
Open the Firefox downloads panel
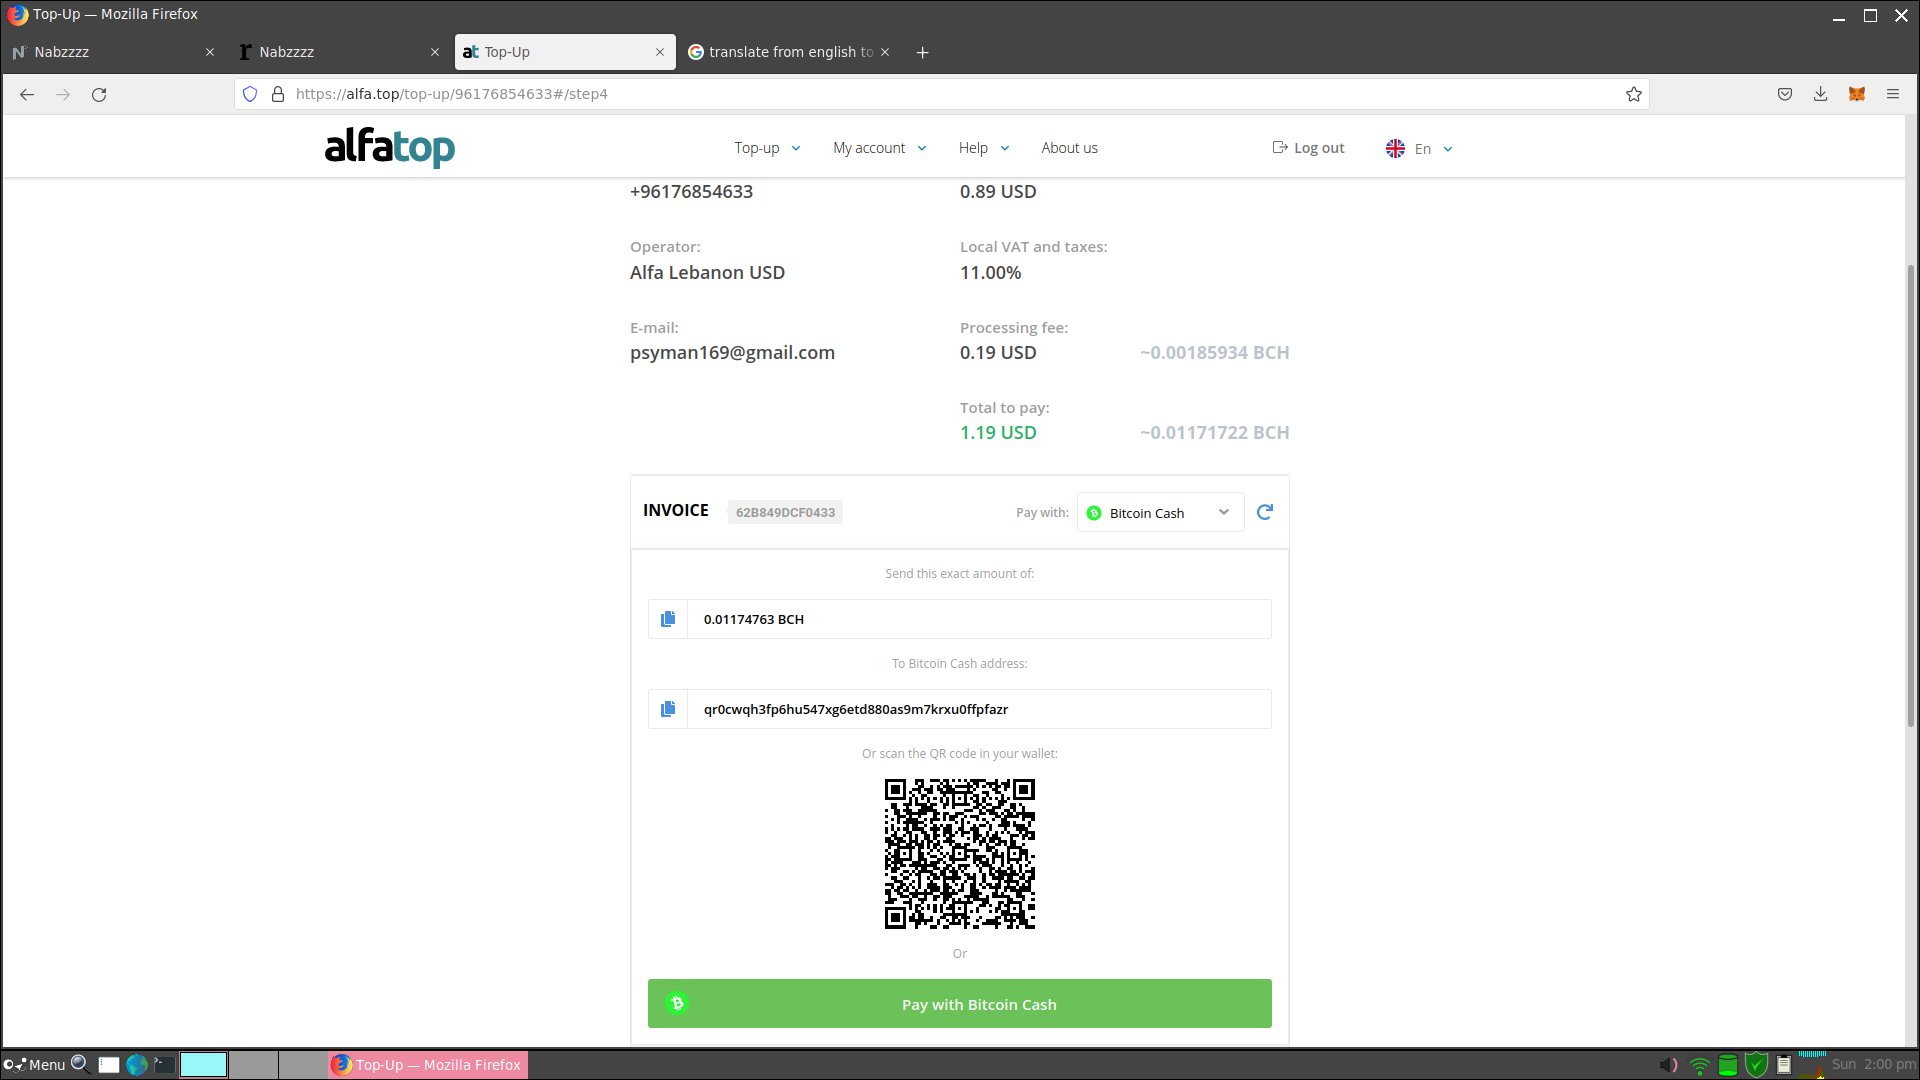1821,94
